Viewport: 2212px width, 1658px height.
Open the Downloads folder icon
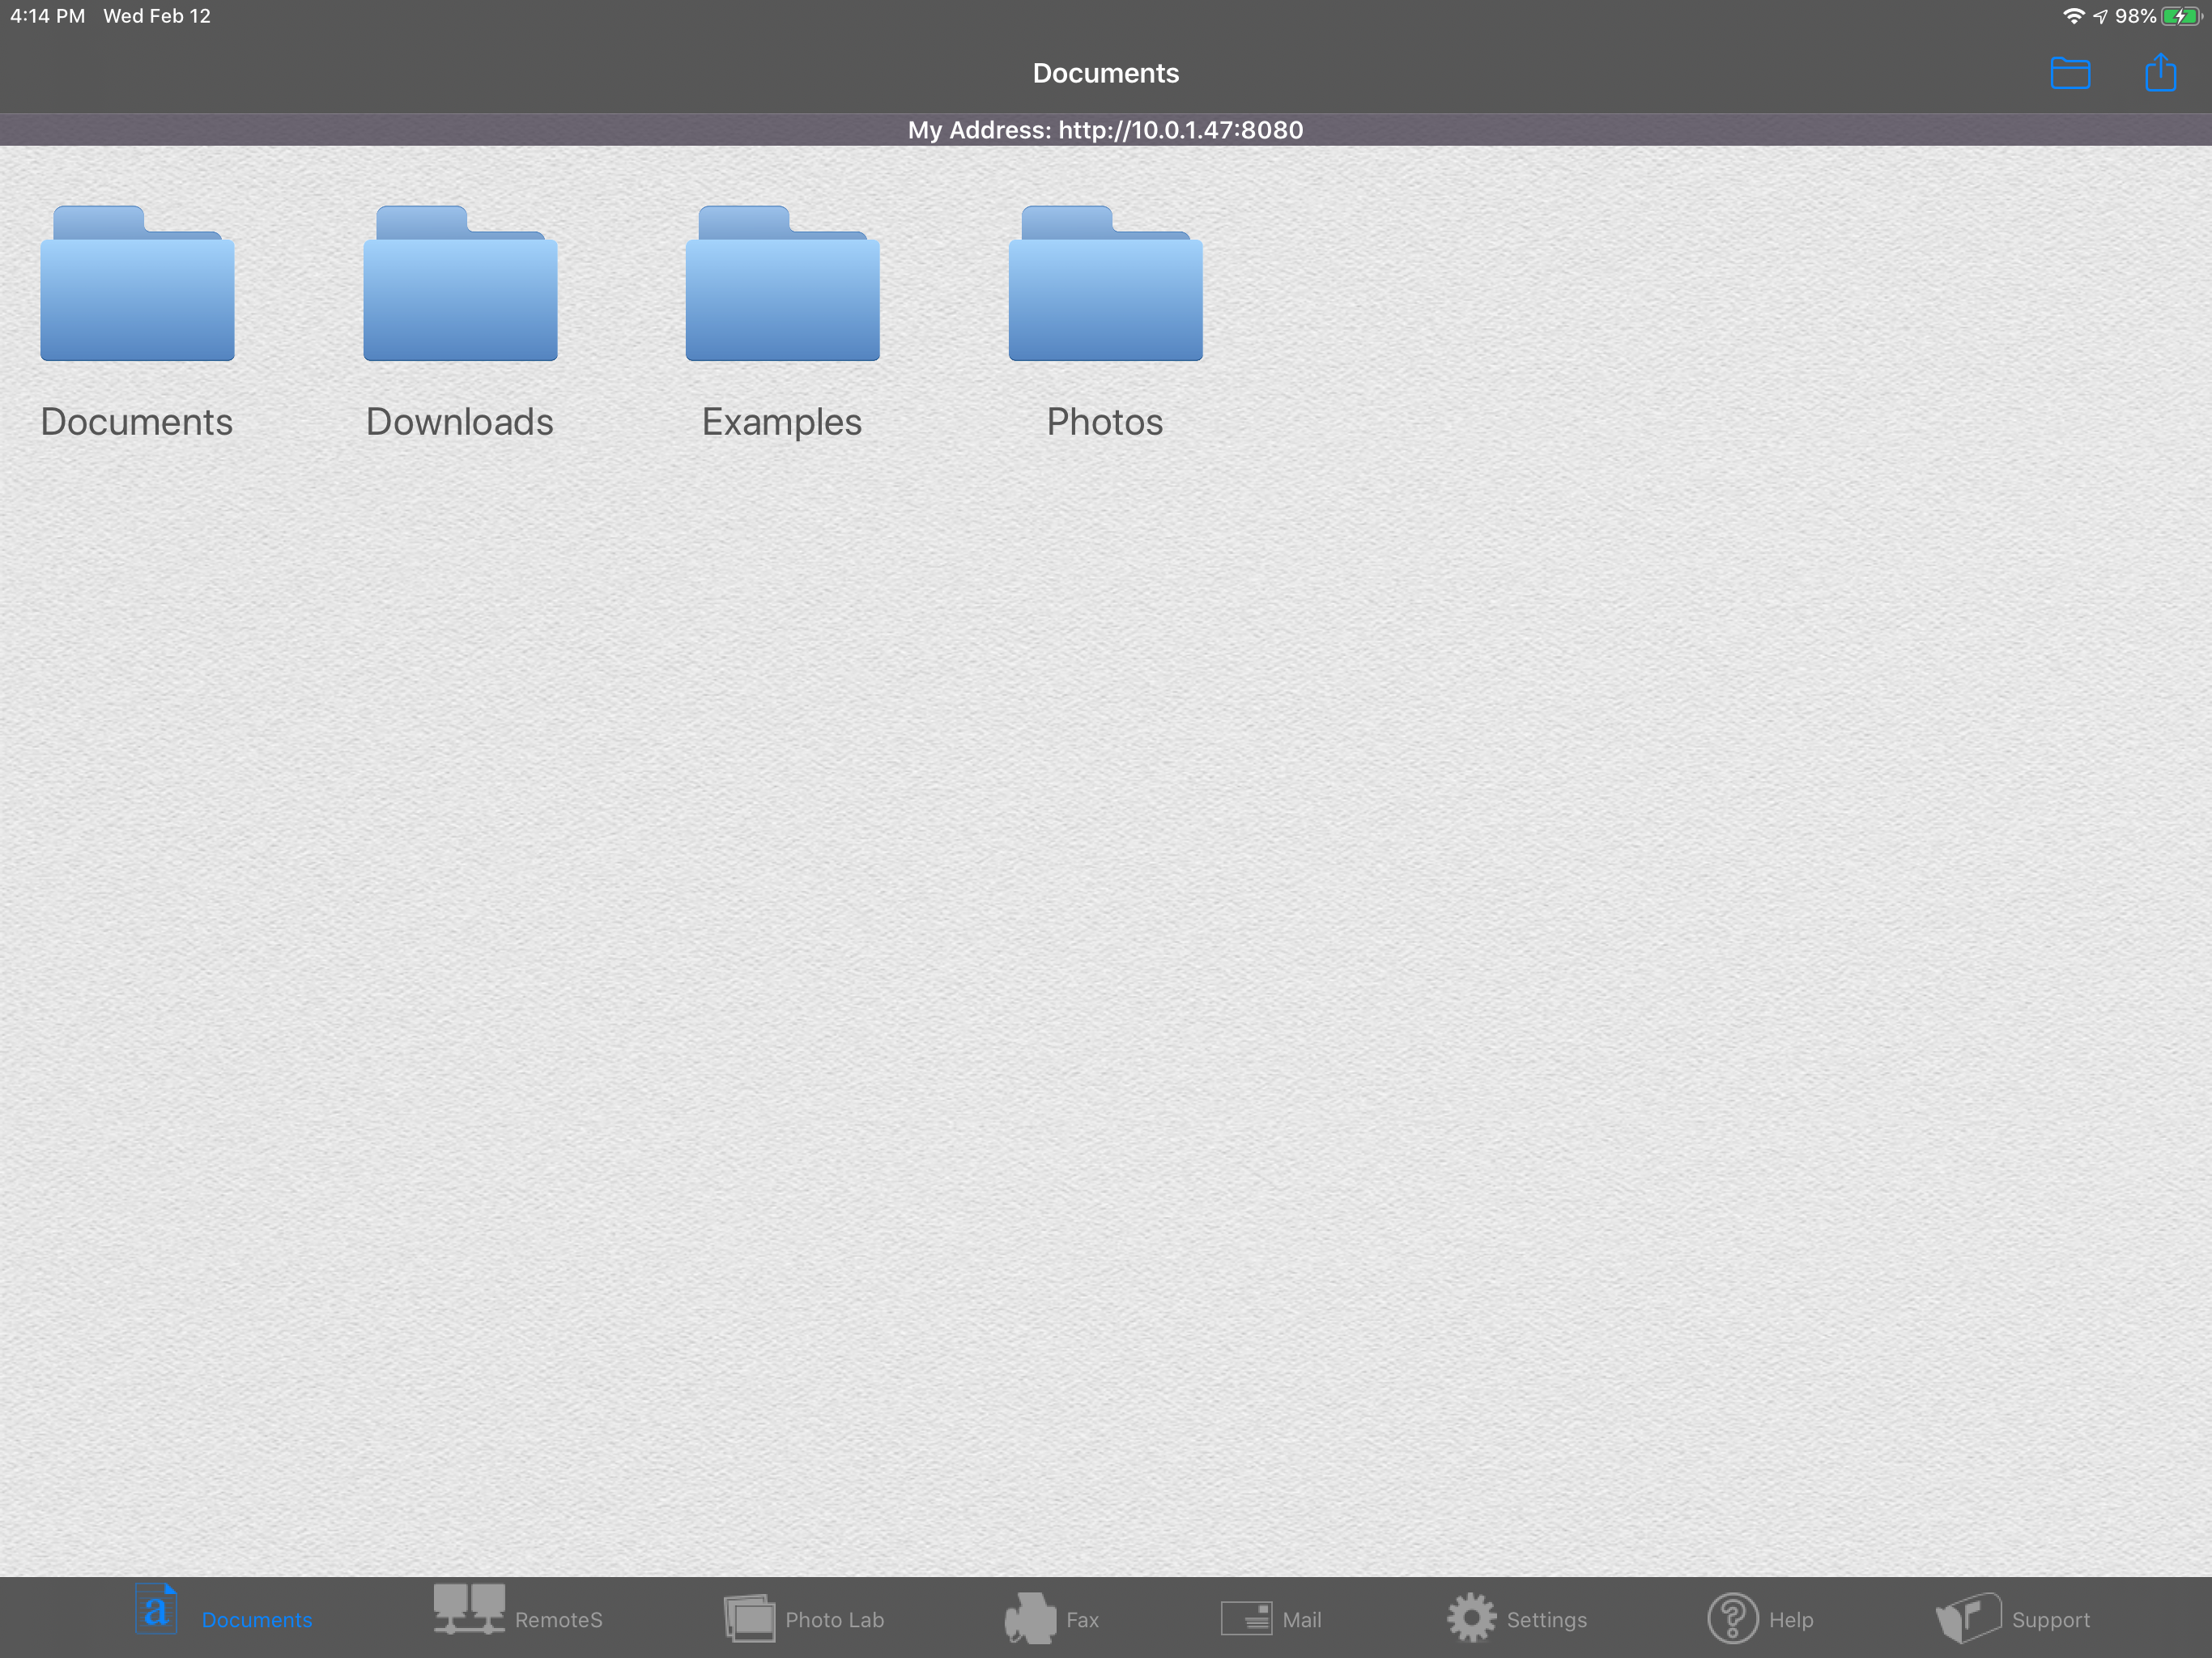tap(460, 283)
